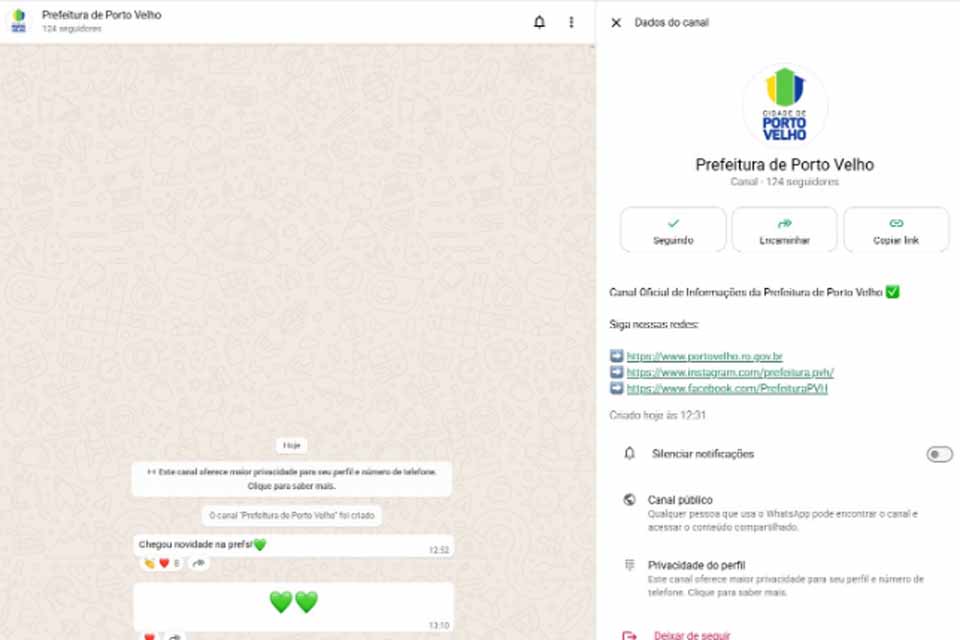This screenshot has width=960, height=640.
Task: Toggle the Silenciar notificações switch
Action: coord(937,453)
